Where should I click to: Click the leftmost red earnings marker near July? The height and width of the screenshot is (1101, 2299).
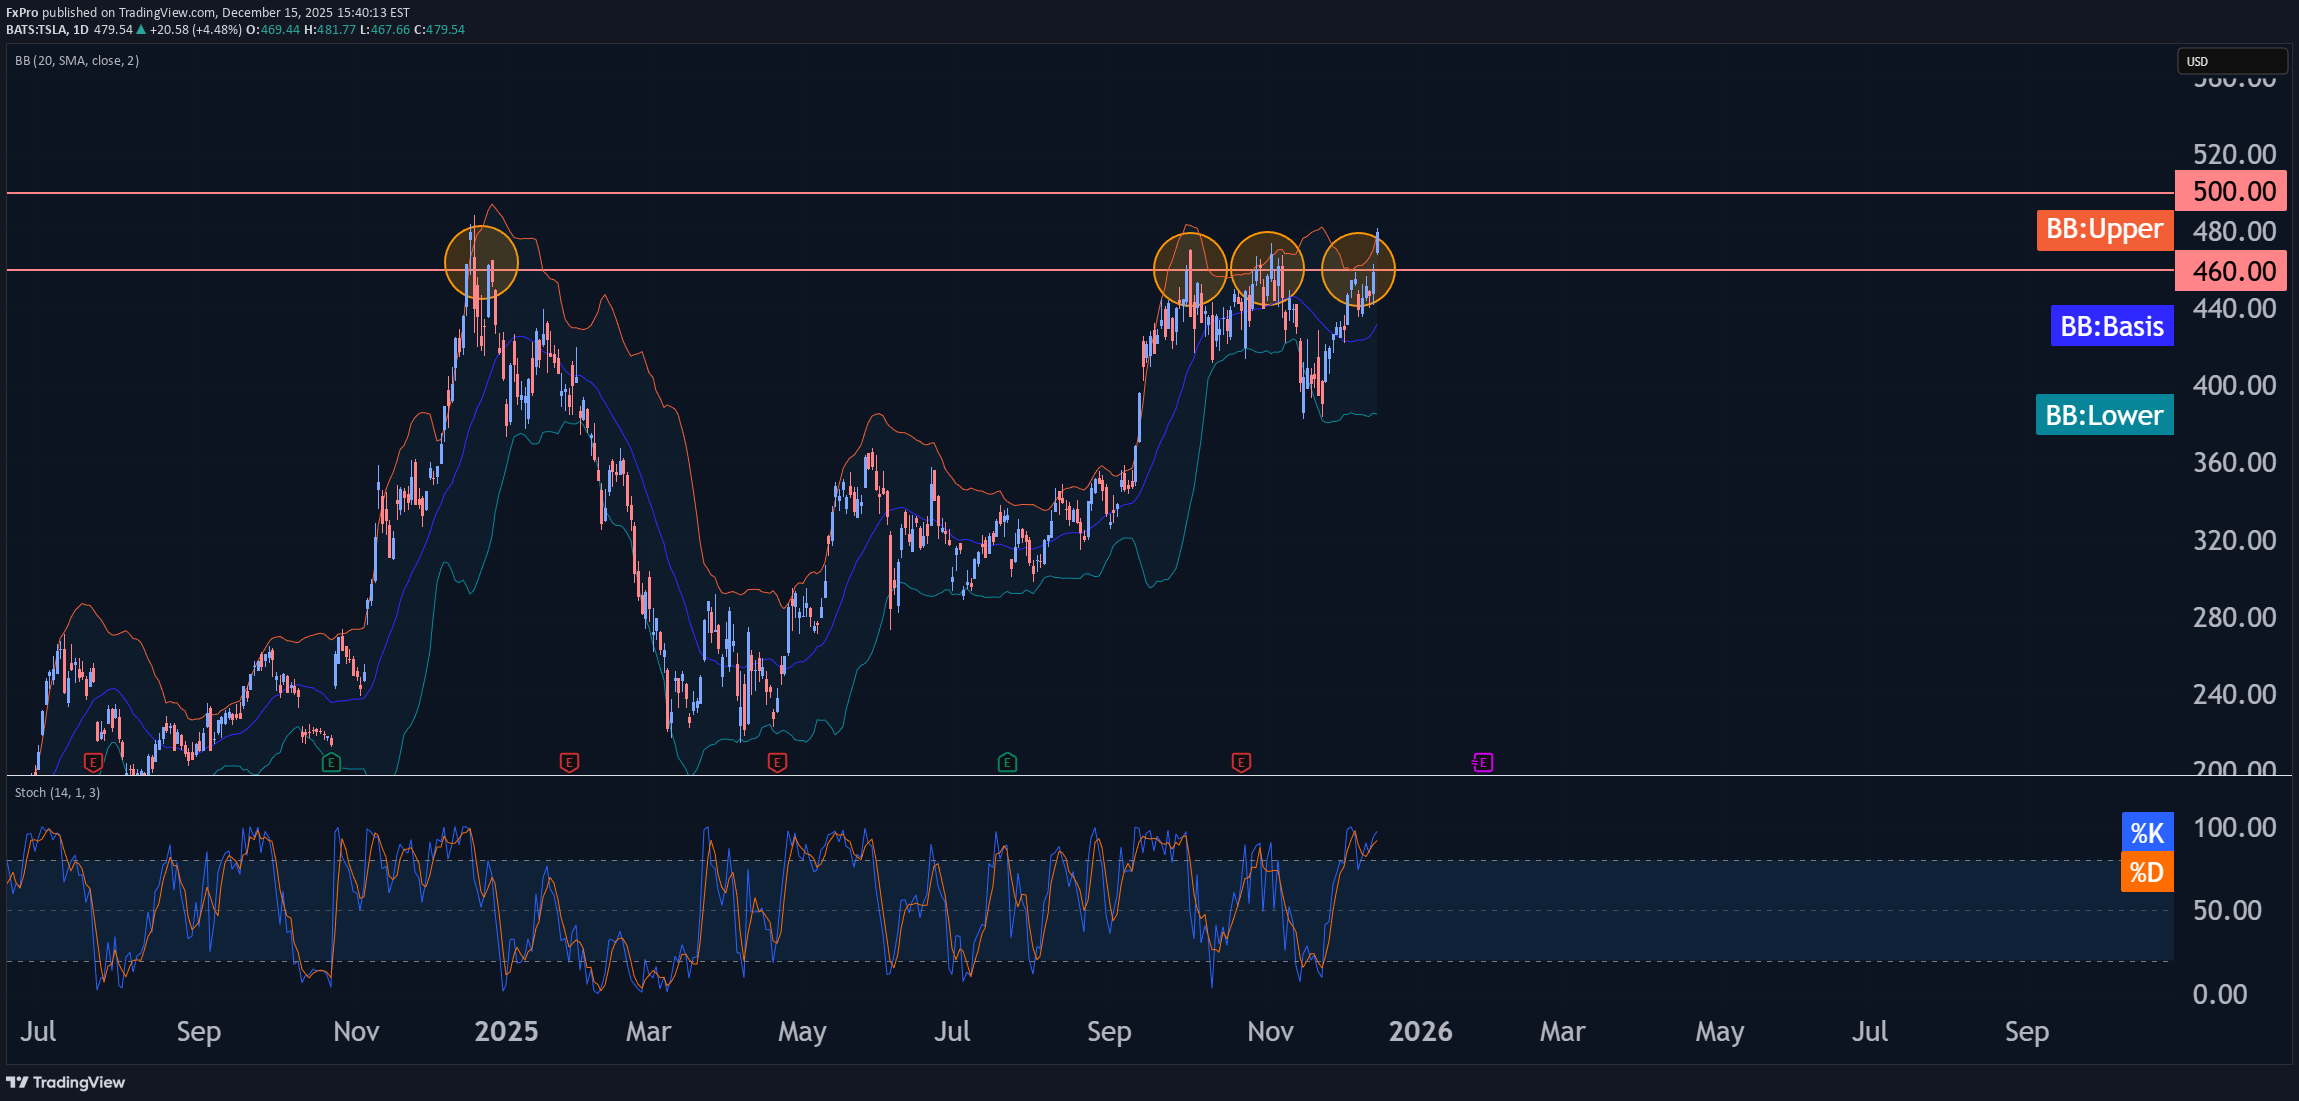(93, 763)
